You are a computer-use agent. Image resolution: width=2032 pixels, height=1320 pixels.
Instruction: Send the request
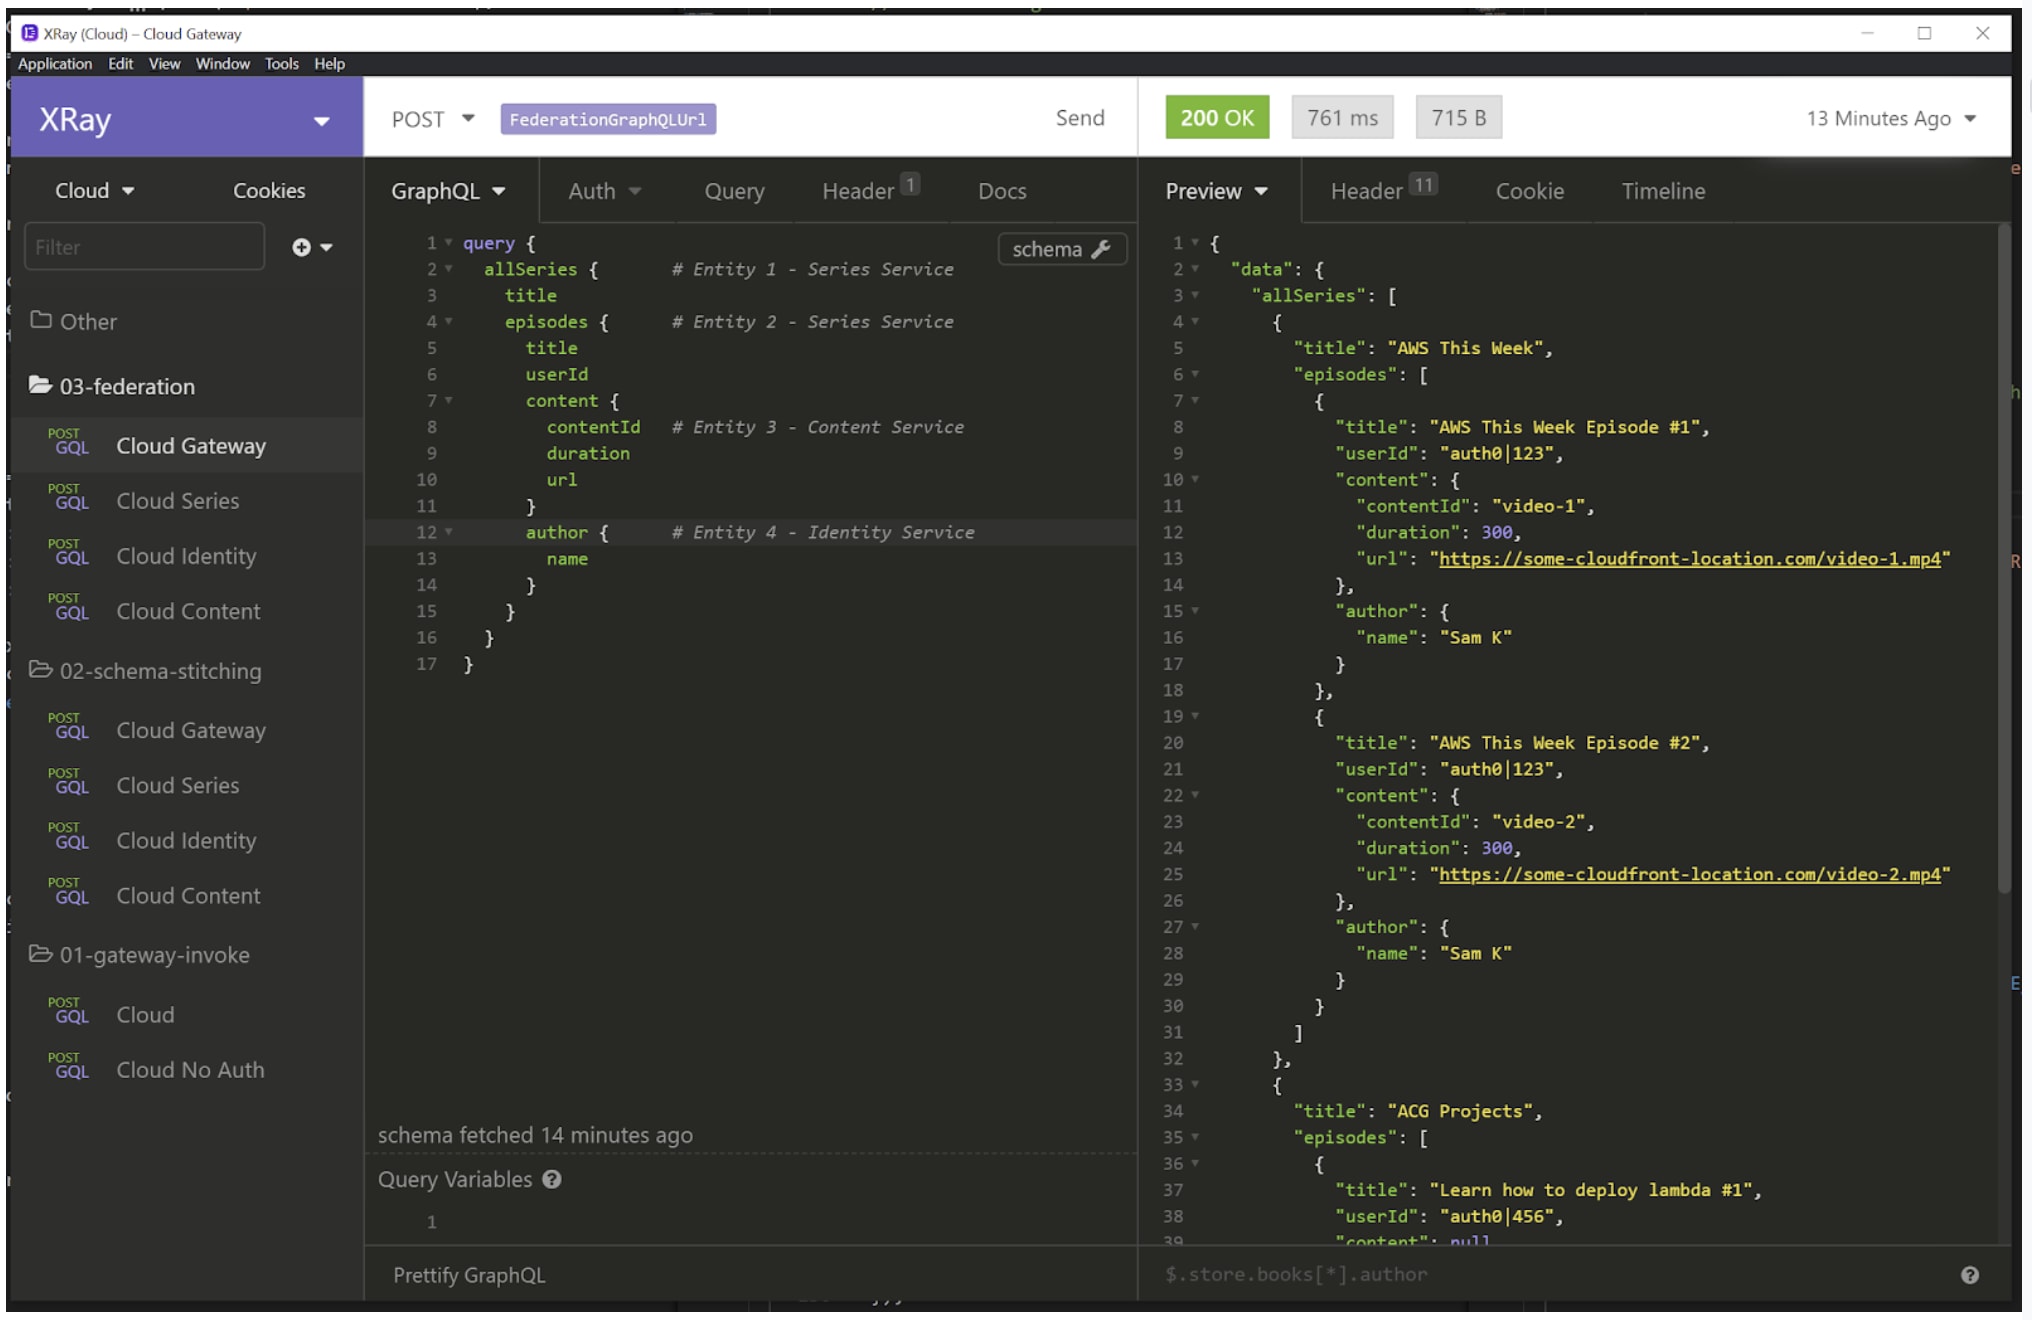tap(1080, 118)
